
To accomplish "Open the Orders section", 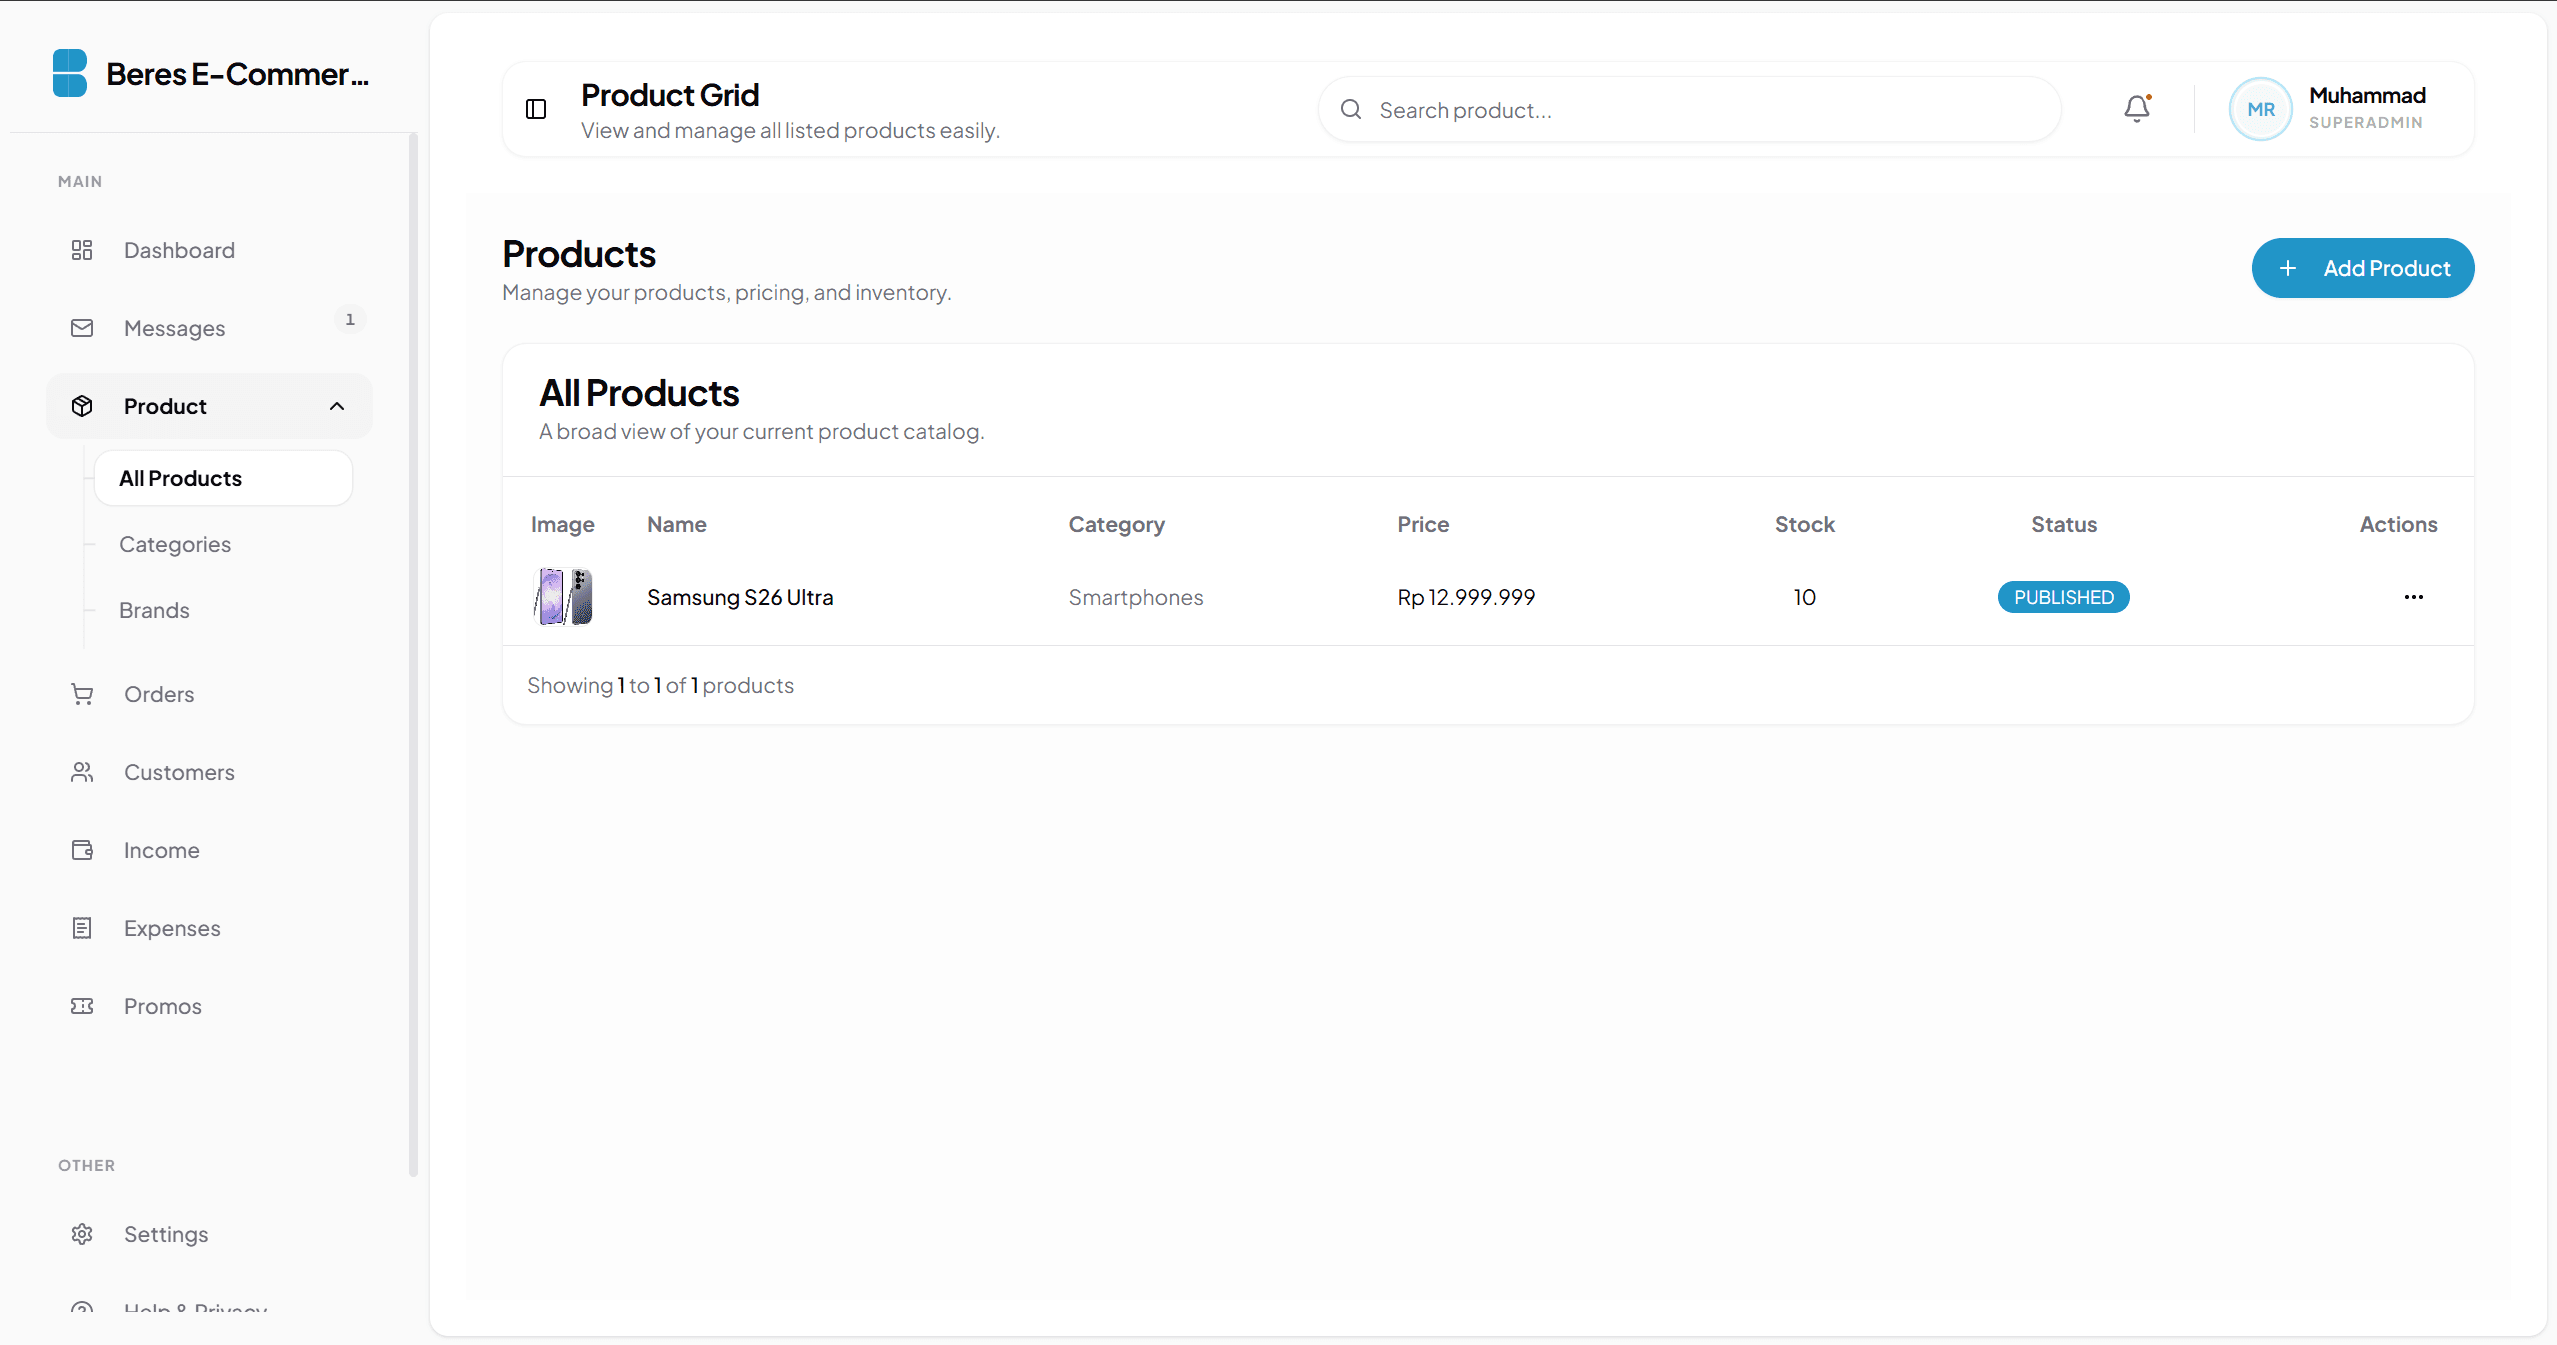I will (209, 694).
